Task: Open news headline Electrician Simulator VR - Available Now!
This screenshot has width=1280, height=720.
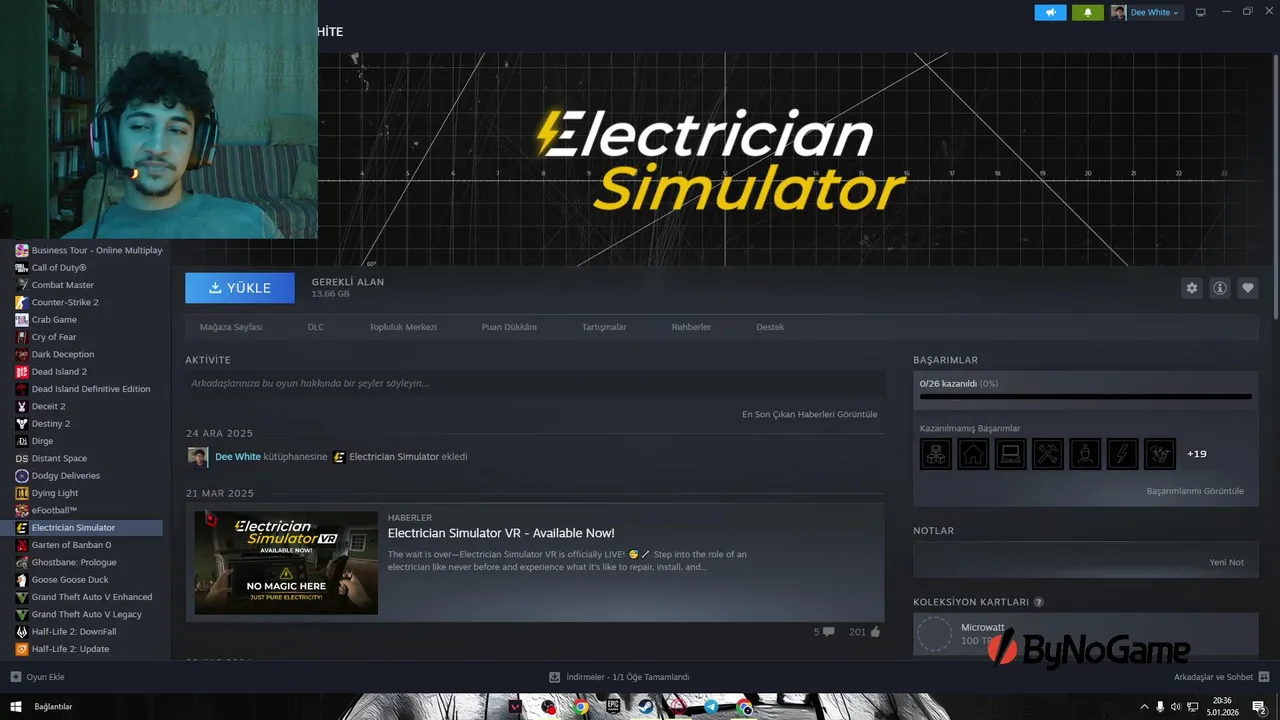Action: (x=501, y=533)
